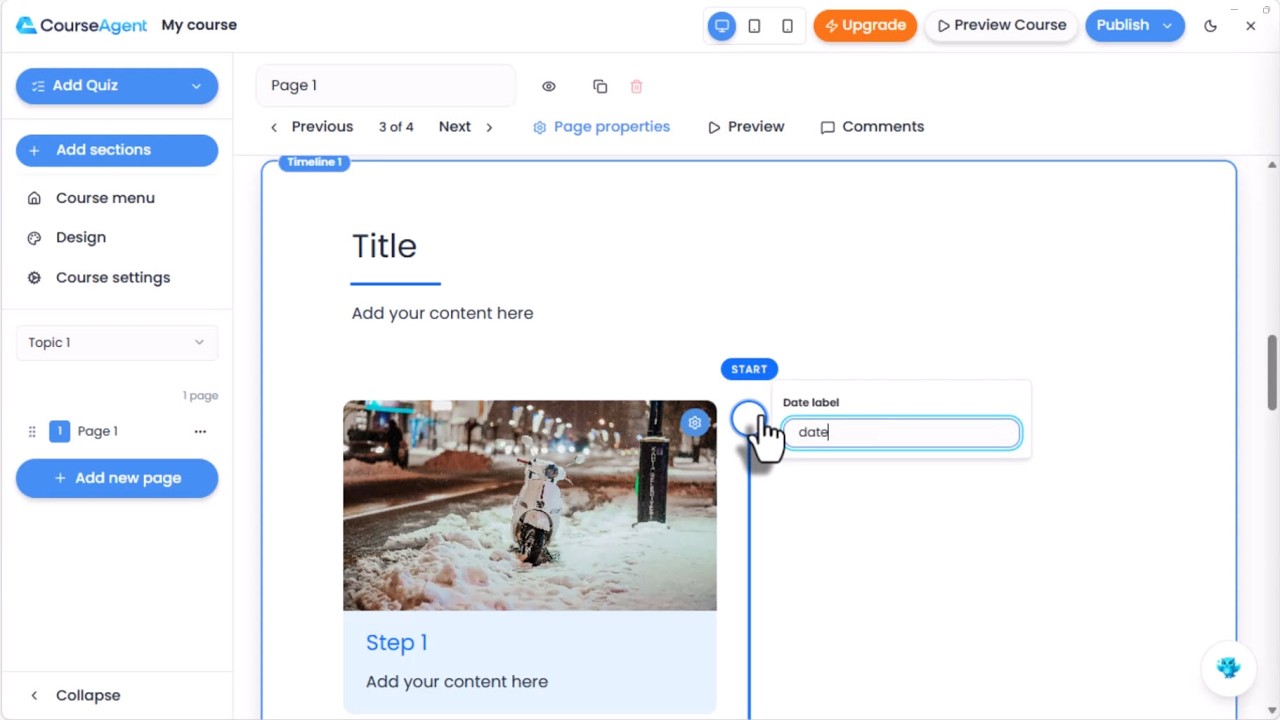This screenshot has height=720, width=1280.
Task: Go to previous page chevron
Action: (274, 127)
